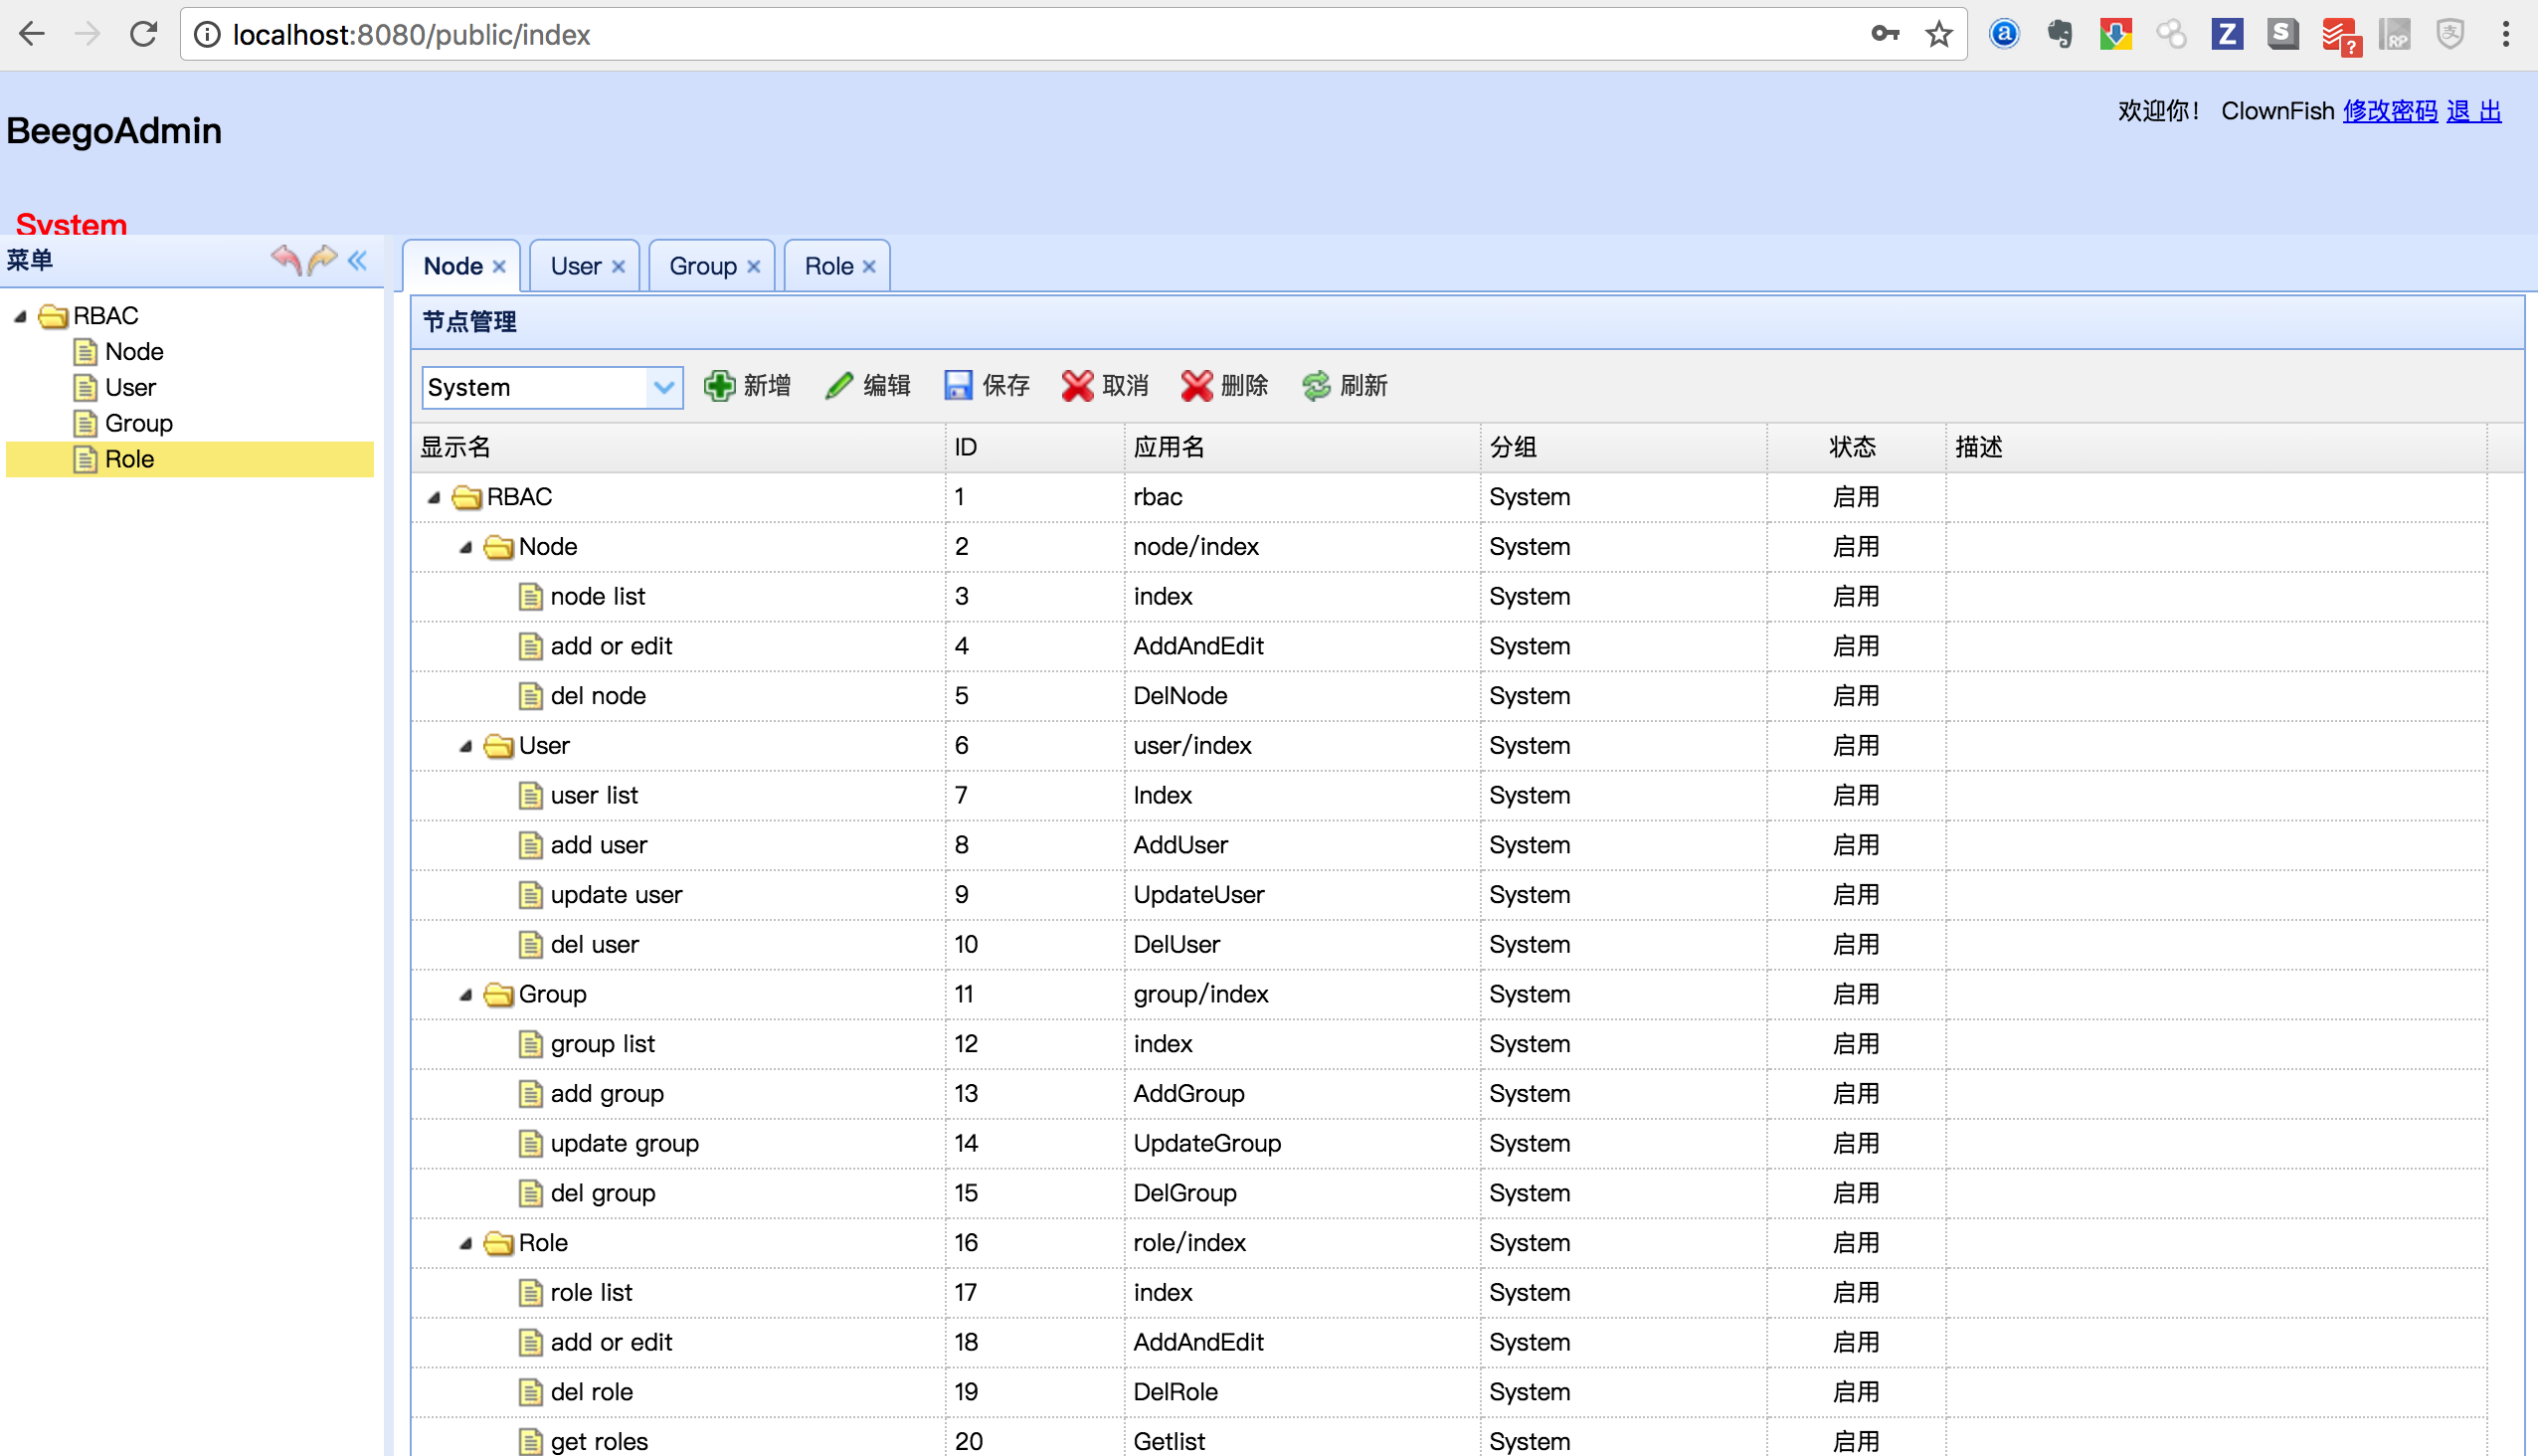2538x1456 pixels.
Task: Collapse the Group folder in node grid
Action: pyautogui.click(x=466, y=995)
